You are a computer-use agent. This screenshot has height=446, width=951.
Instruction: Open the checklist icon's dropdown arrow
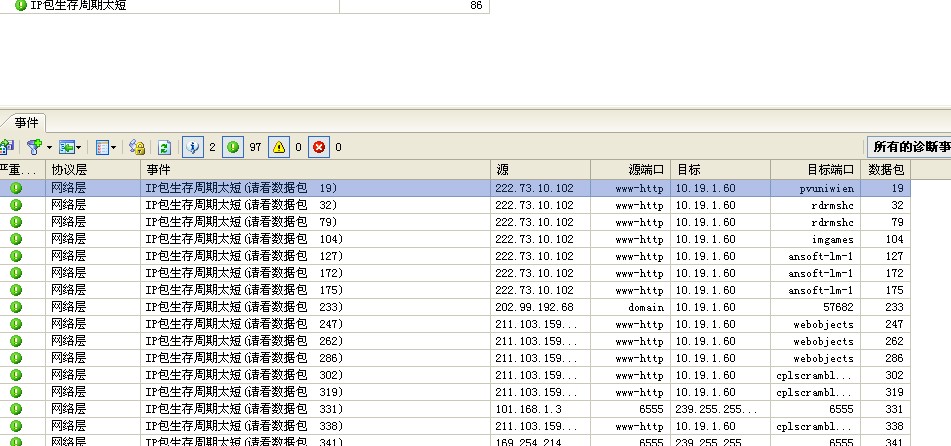click(x=113, y=147)
